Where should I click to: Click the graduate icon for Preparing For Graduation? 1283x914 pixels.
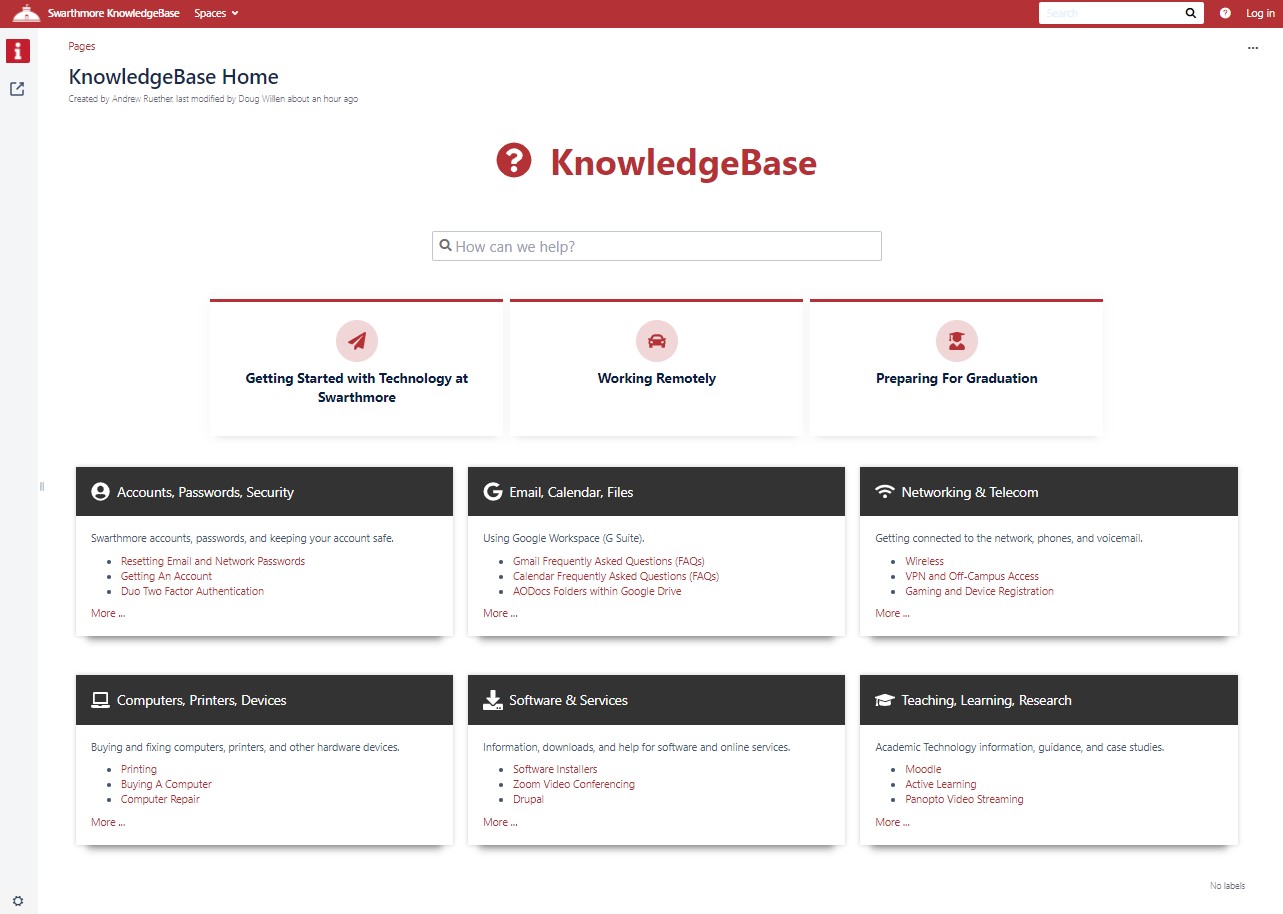[x=957, y=341]
